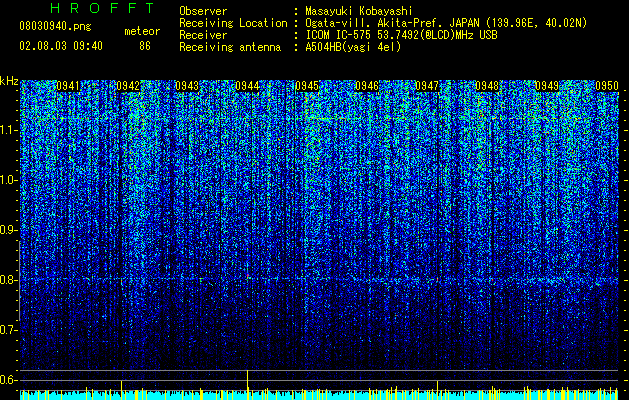Click the timestamp 02.08.03 09:40
The image size is (629, 400).
pos(61,46)
